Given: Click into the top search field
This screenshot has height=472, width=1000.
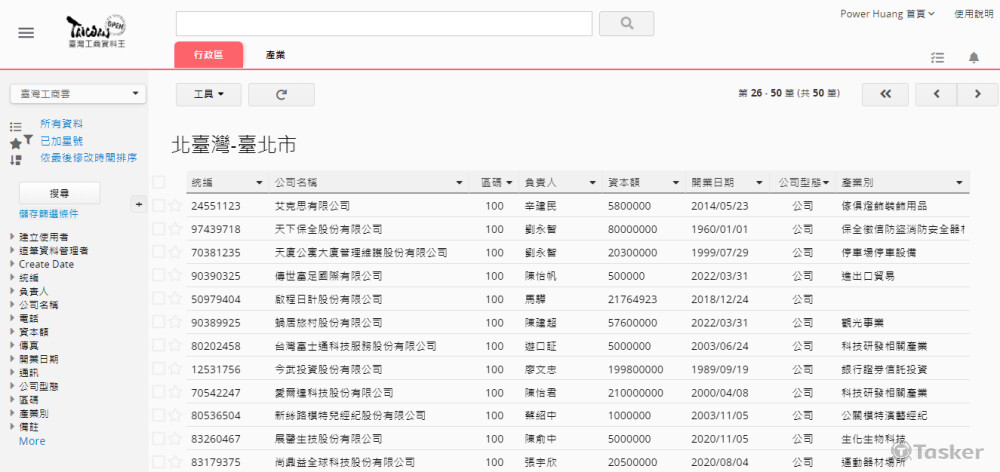Looking at the screenshot, I should point(384,24).
